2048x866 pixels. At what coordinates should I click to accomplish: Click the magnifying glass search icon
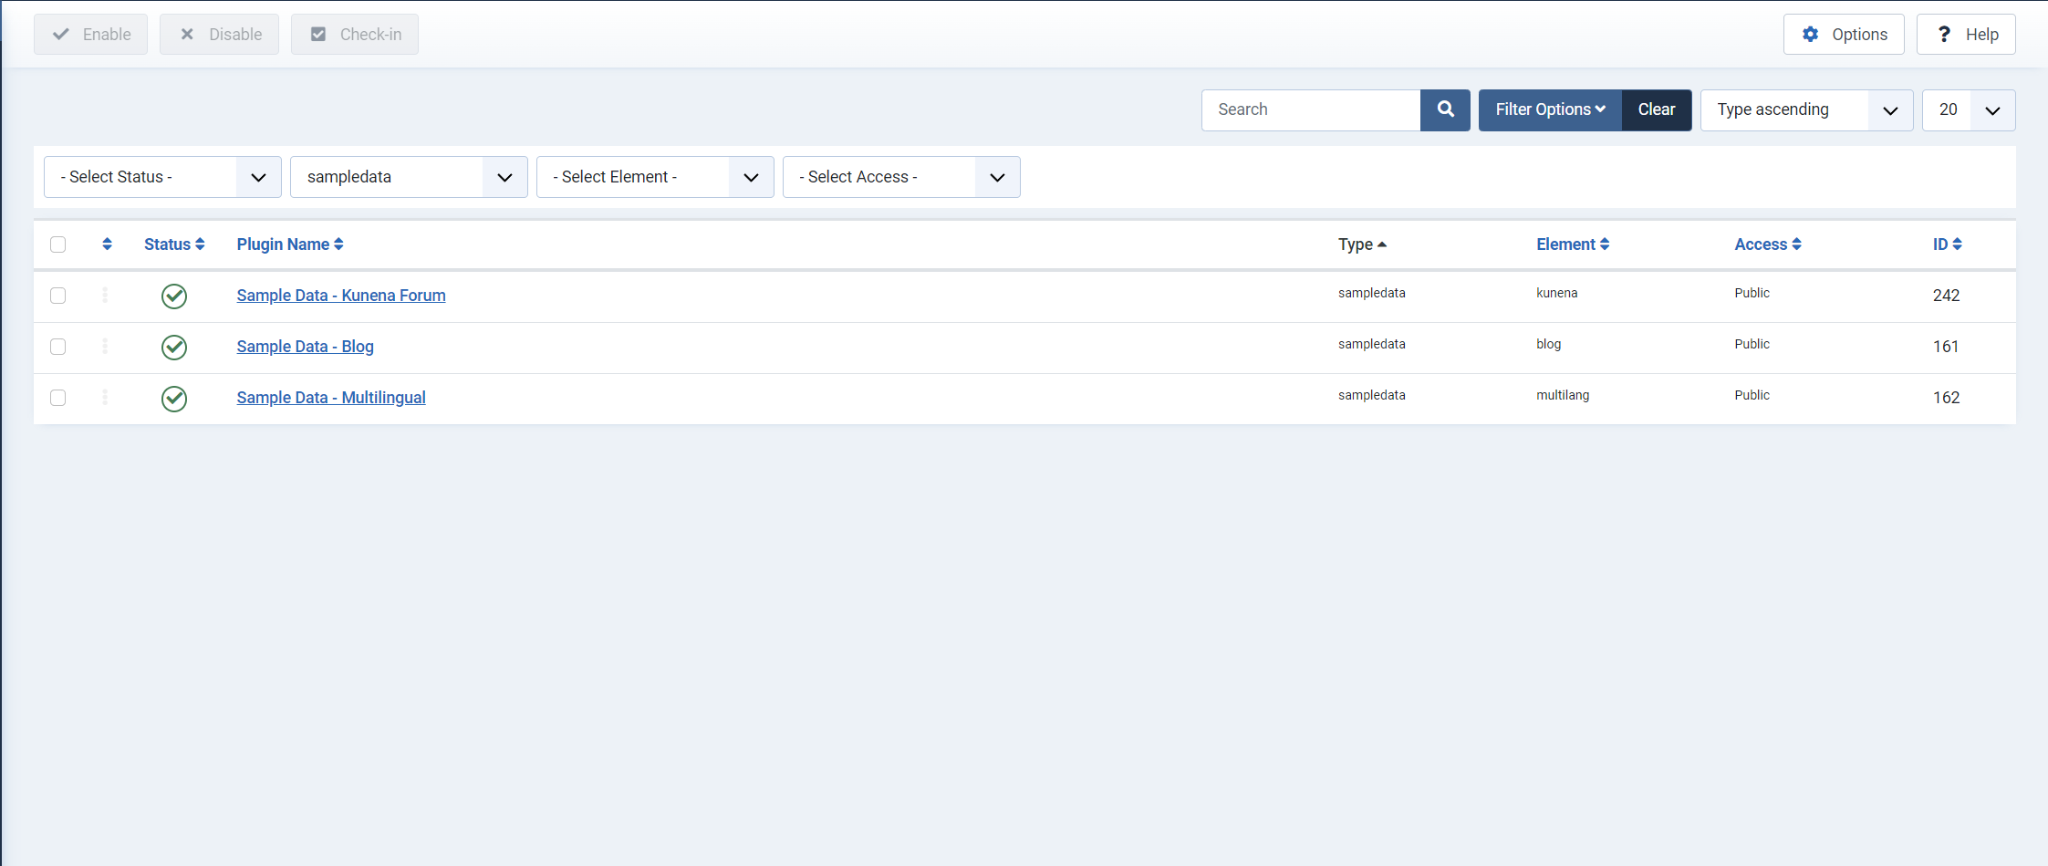click(1445, 110)
